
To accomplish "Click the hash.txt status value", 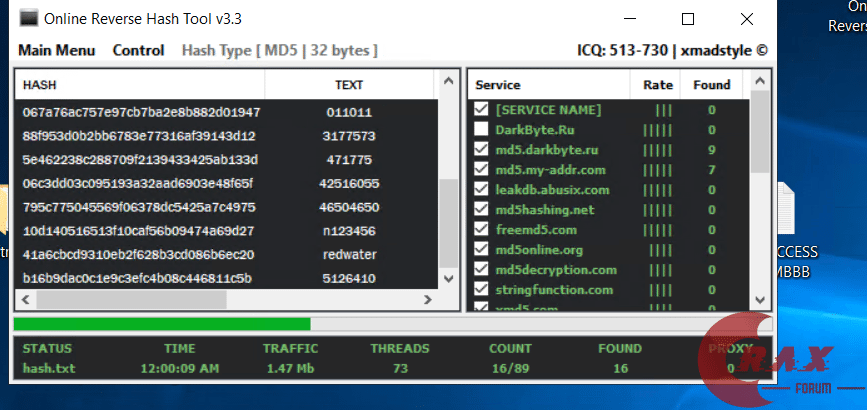I will (49, 368).
